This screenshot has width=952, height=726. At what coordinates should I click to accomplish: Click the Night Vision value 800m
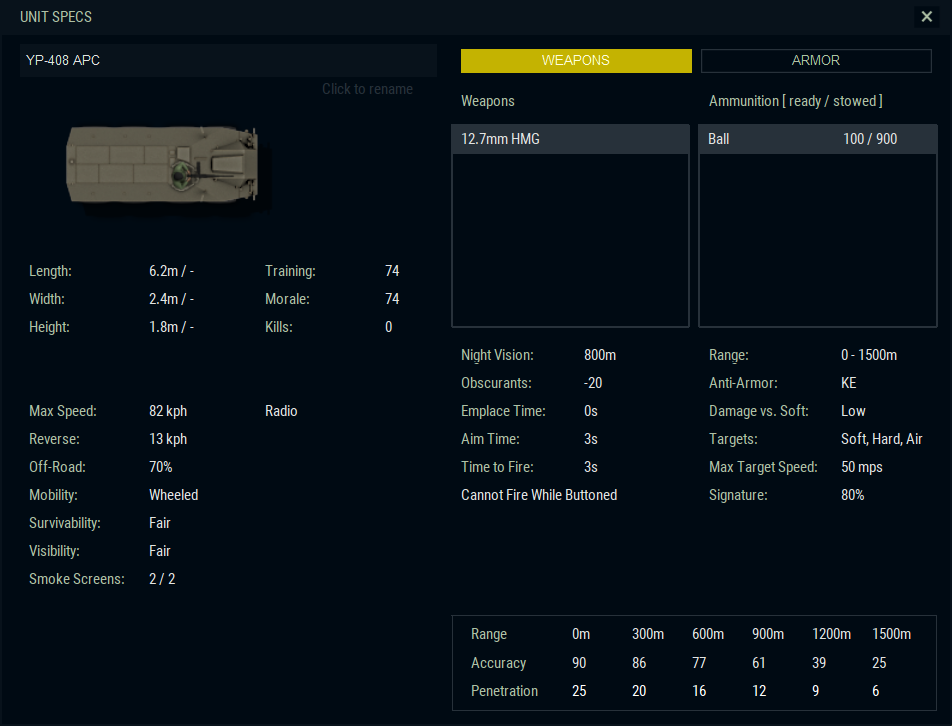point(600,355)
